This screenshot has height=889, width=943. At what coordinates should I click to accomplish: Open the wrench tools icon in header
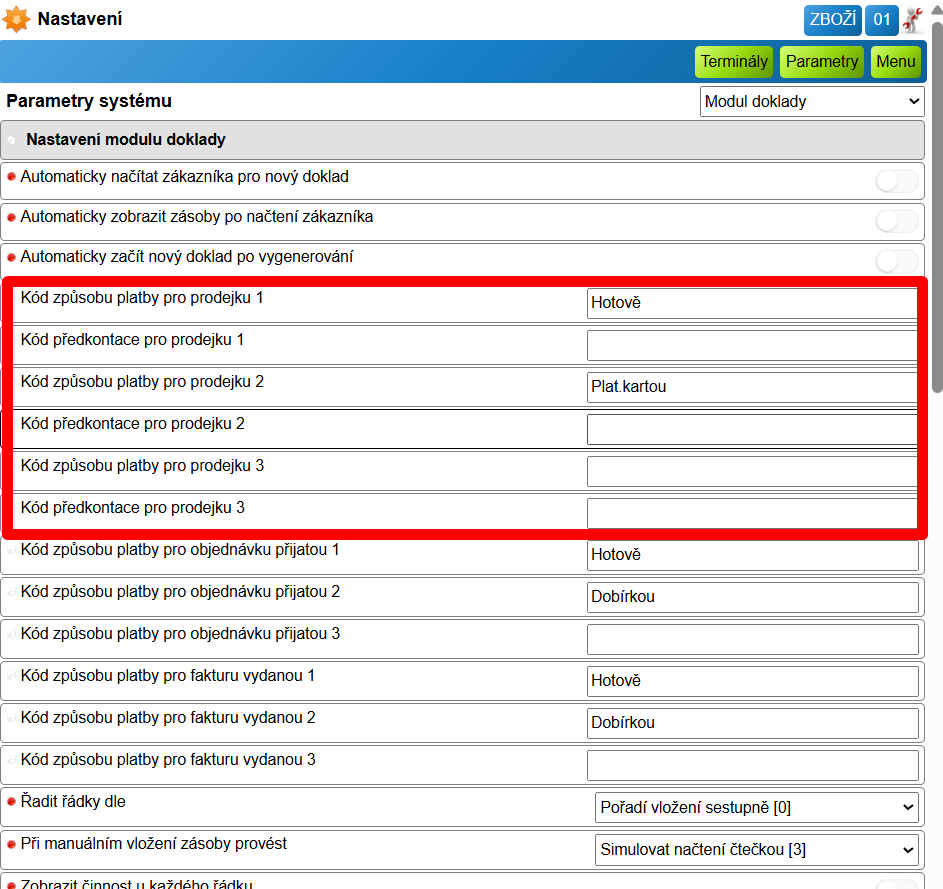tap(913, 20)
